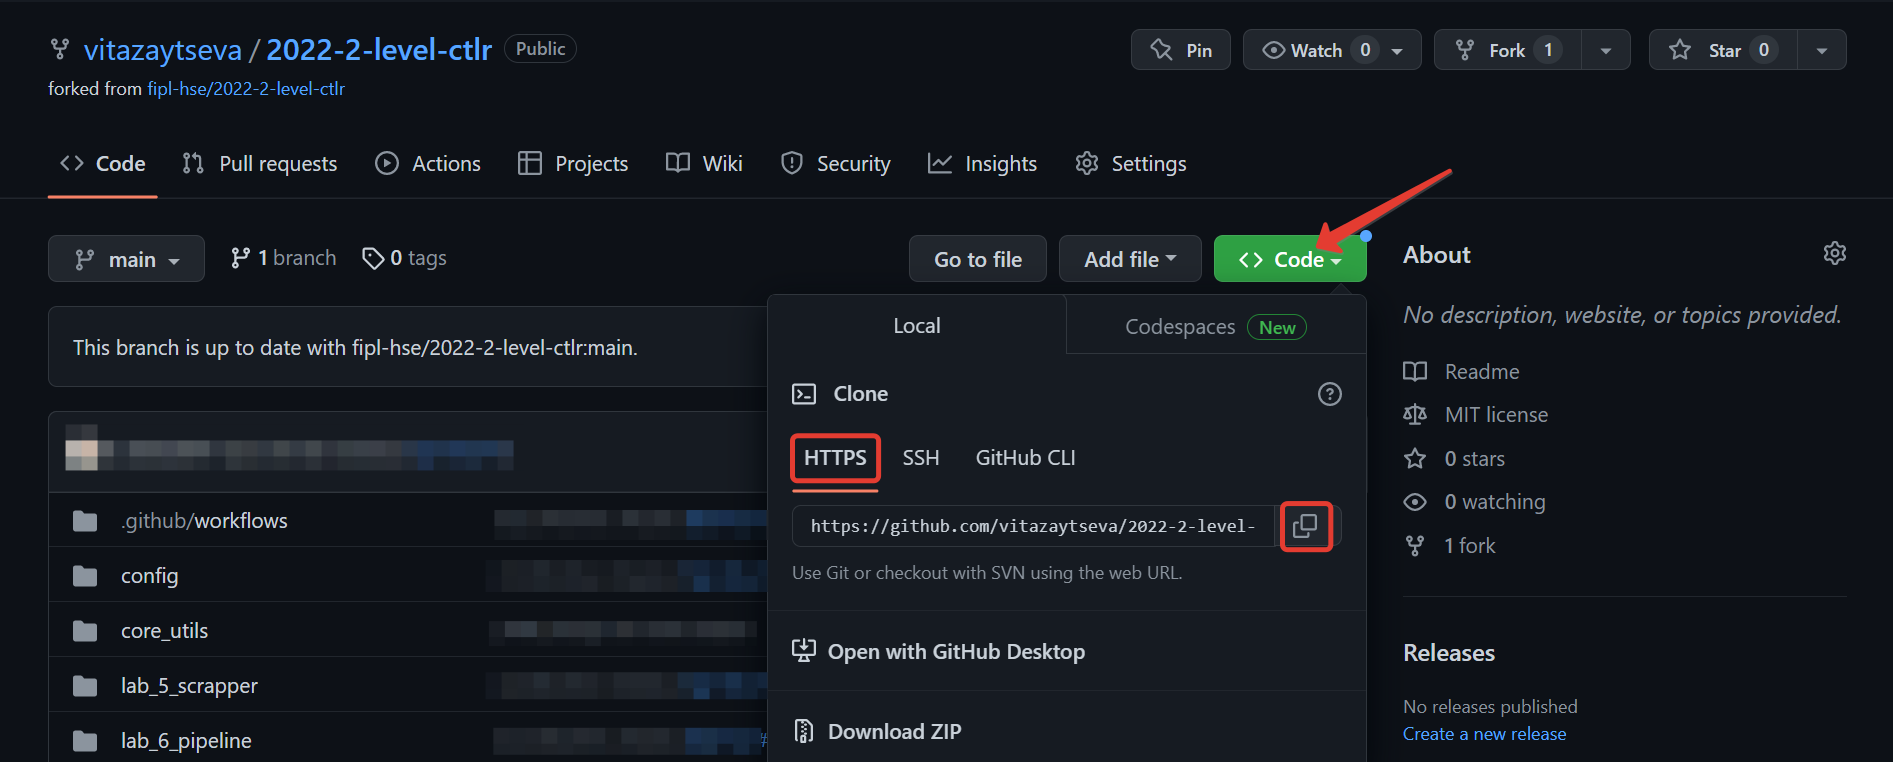Click the clone URL text field
1893x762 pixels.
tap(1033, 526)
